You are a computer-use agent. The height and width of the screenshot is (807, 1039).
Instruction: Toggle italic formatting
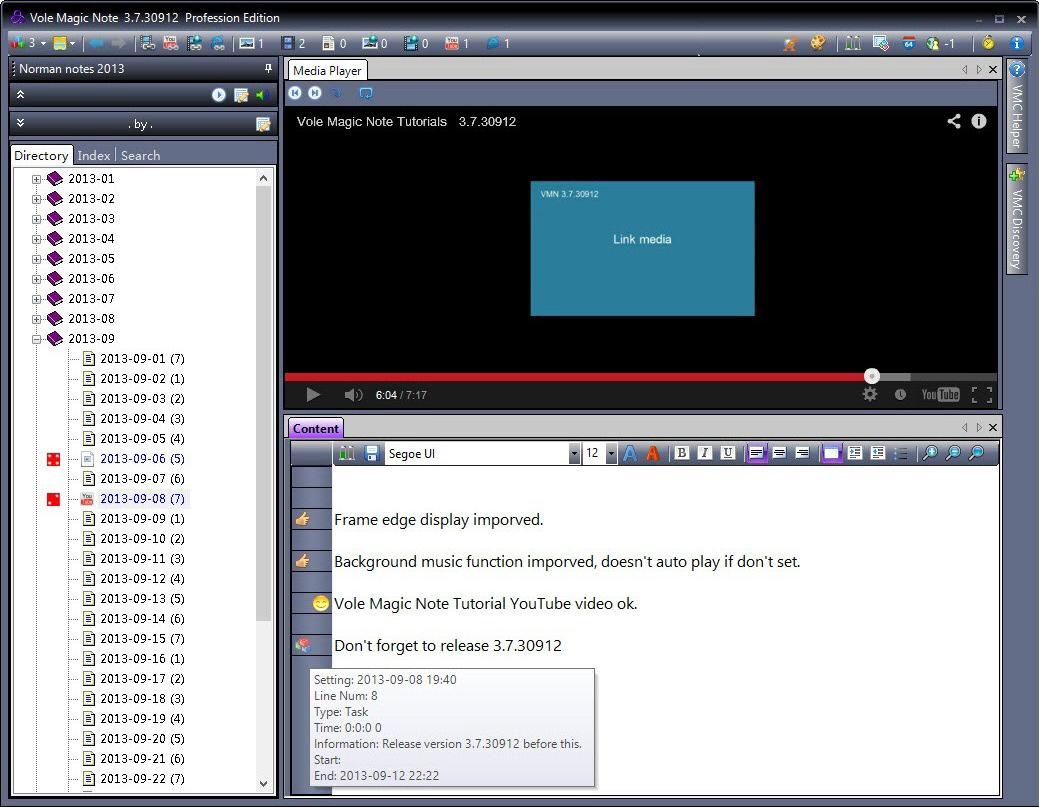click(x=705, y=453)
